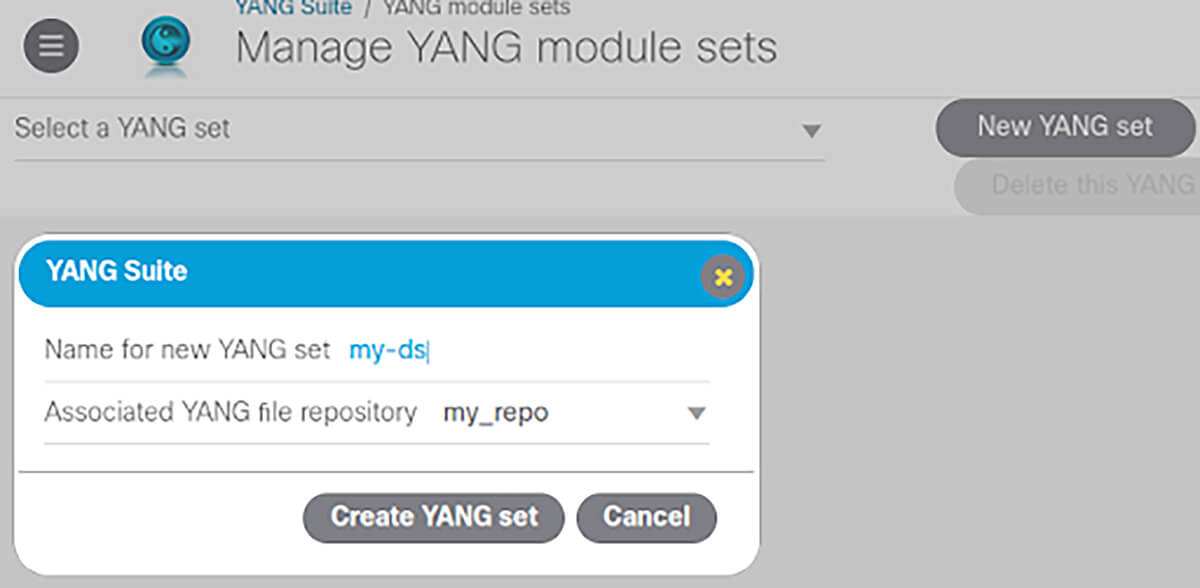Open the hamburger navigation menu
Screen dimensions: 1200x588
[50, 46]
